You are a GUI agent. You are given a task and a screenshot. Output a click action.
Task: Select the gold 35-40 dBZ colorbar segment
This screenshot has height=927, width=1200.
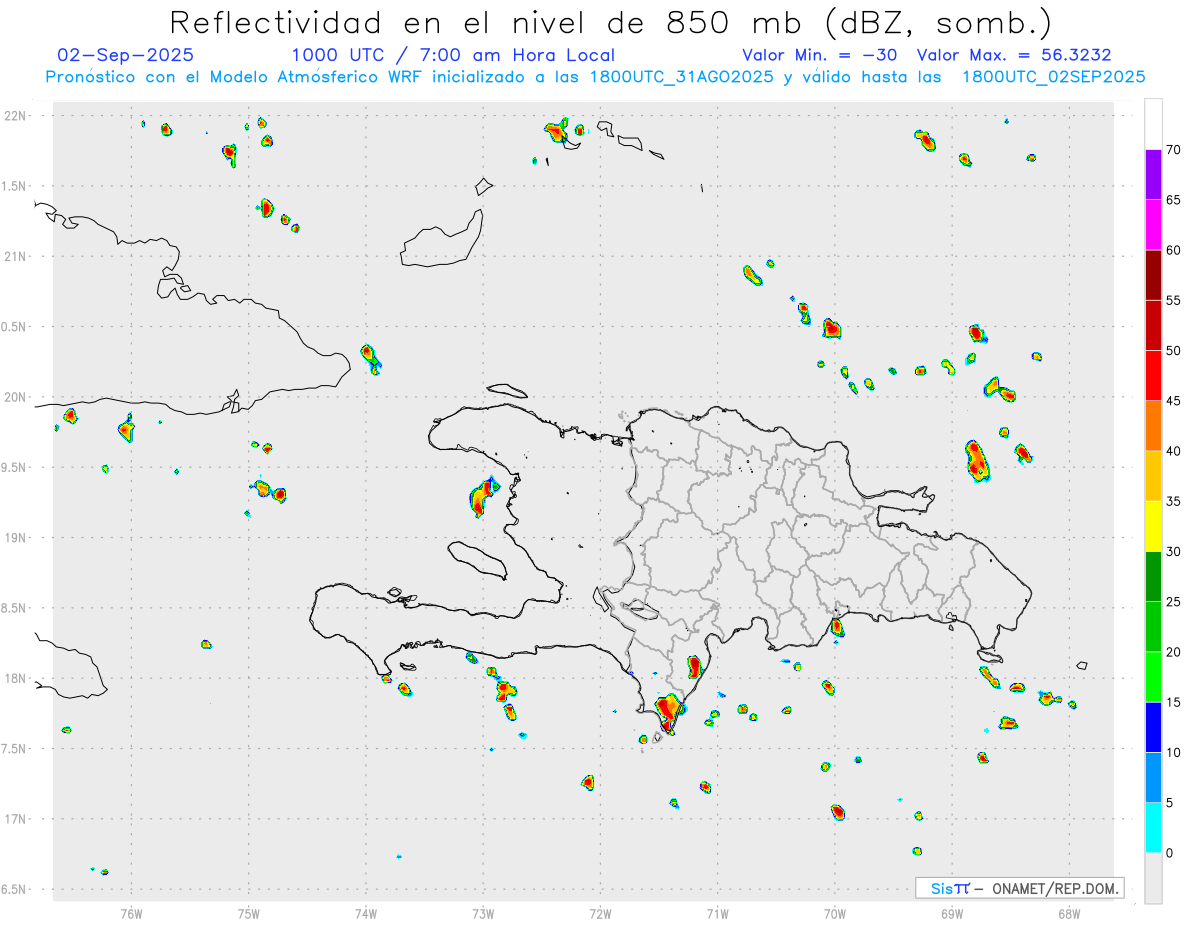[1153, 476]
